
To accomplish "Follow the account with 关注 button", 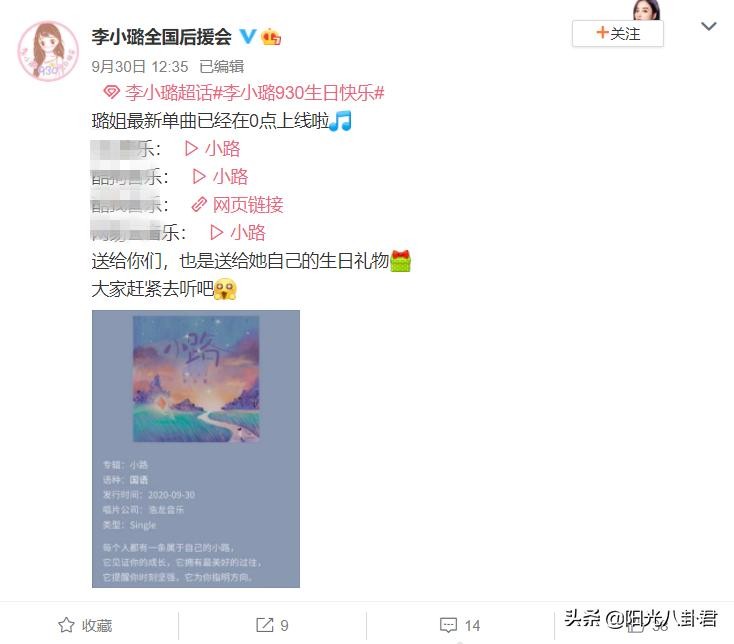I will [617, 33].
